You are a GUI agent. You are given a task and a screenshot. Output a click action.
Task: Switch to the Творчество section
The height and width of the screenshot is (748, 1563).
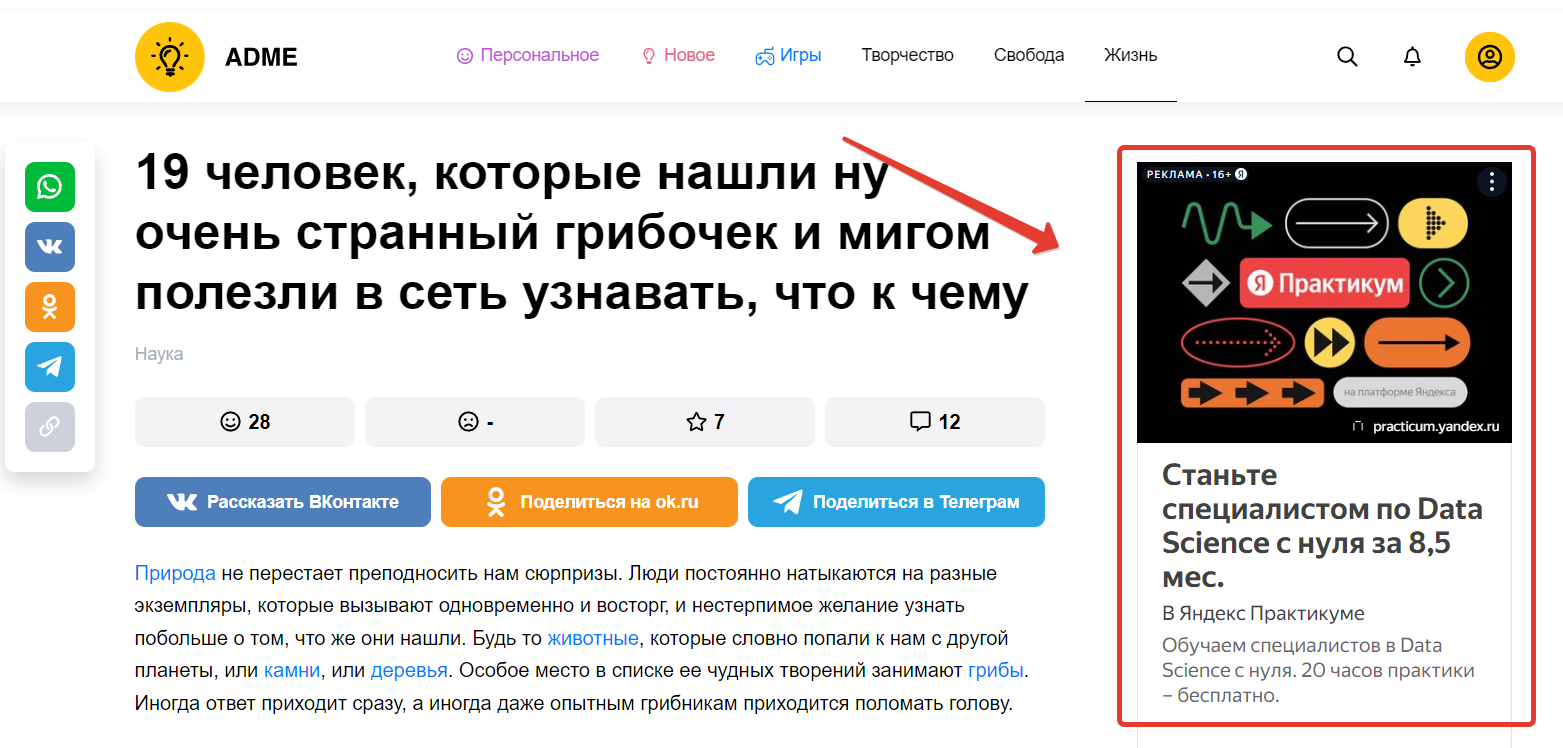(907, 56)
